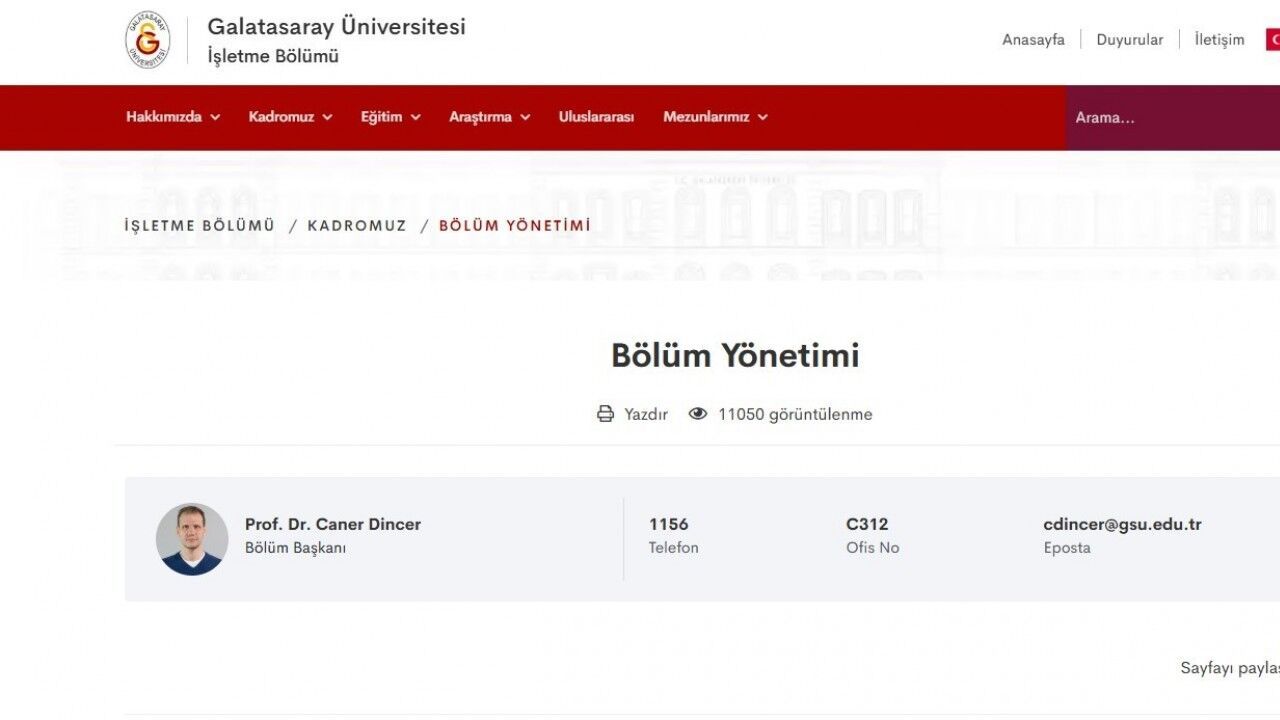Open the Duyurular link
Image resolution: width=1280 pixels, height=720 pixels.
(x=1129, y=40)
